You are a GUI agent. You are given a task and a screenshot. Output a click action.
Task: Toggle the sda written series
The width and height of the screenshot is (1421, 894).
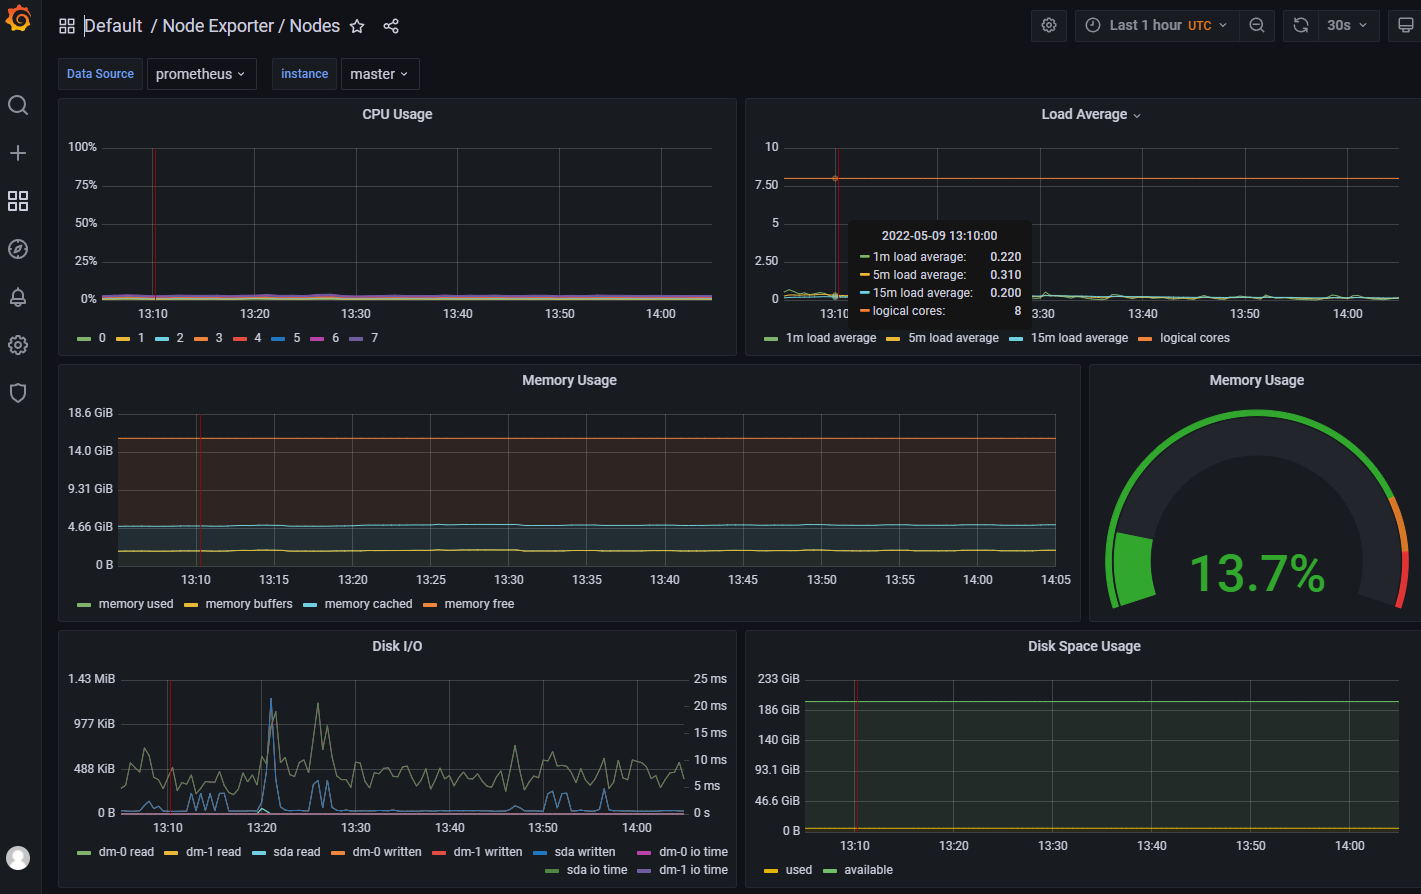click(585, 852)
